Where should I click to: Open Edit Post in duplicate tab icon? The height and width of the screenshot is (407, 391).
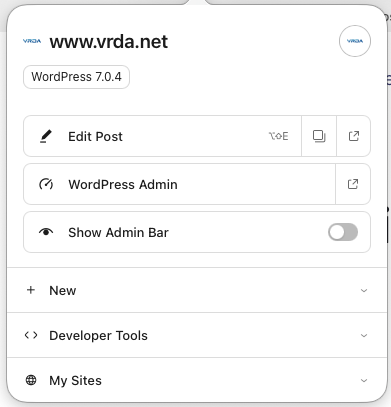tap(319, 136)
